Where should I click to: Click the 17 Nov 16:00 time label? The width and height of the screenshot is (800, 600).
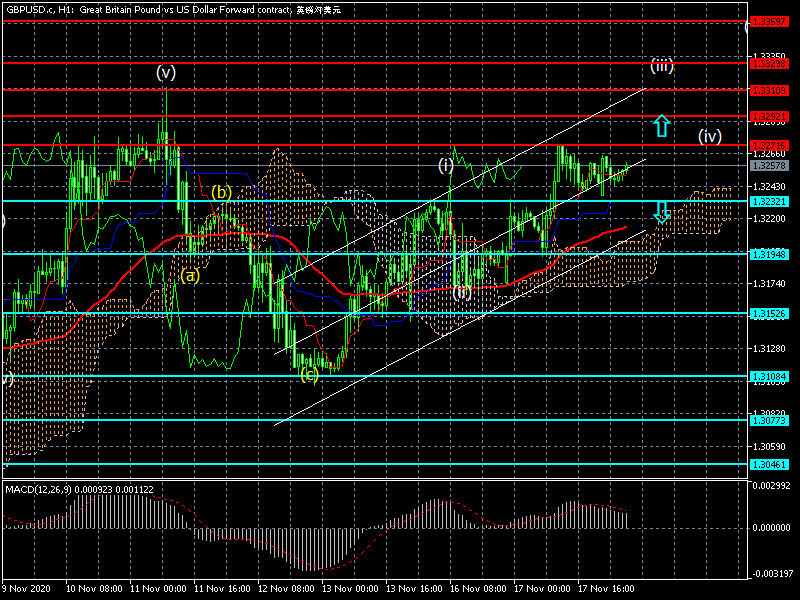tap(606, 588)
